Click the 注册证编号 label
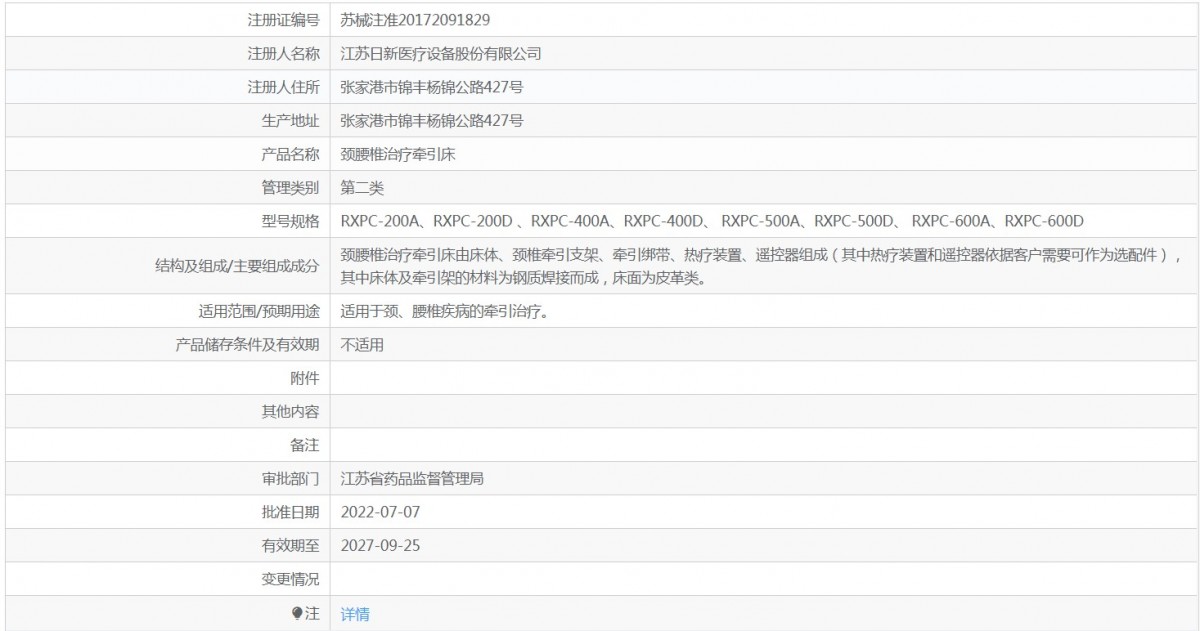 click(x=283, y=19)
